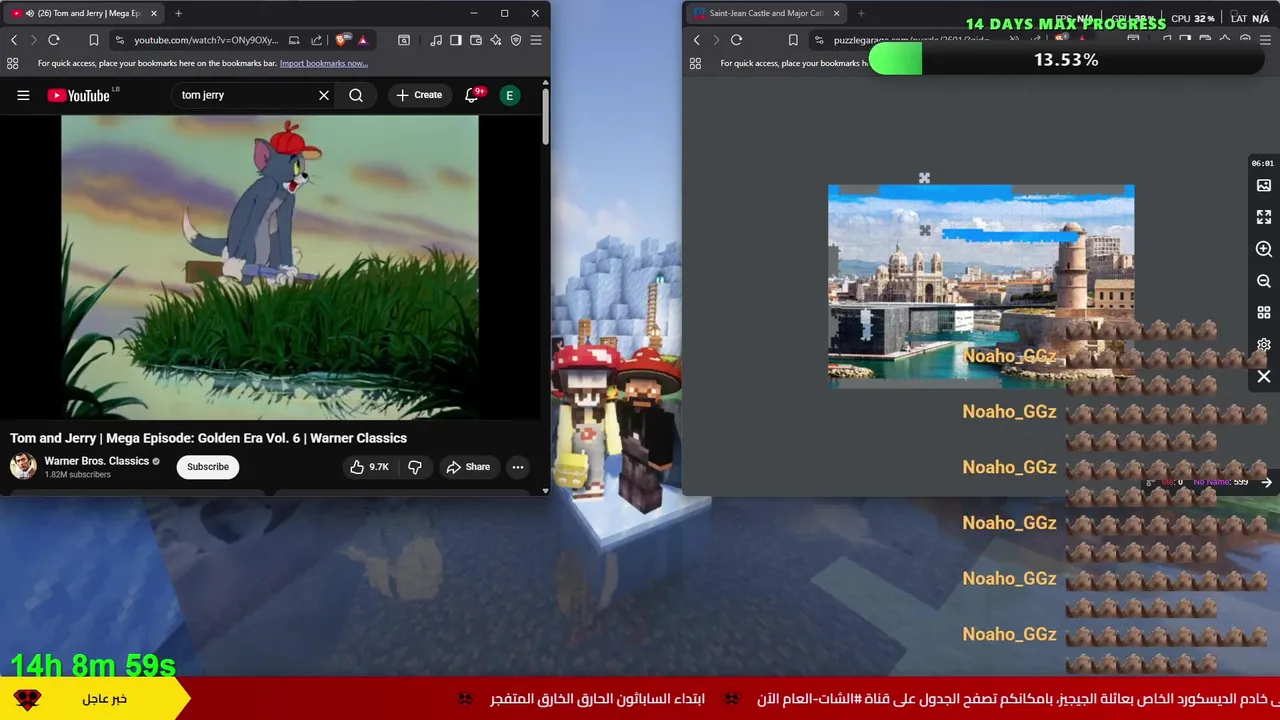Dislike the Tom and Jerry video
This screenshot has height=720, width=1280.
point(415,467)
